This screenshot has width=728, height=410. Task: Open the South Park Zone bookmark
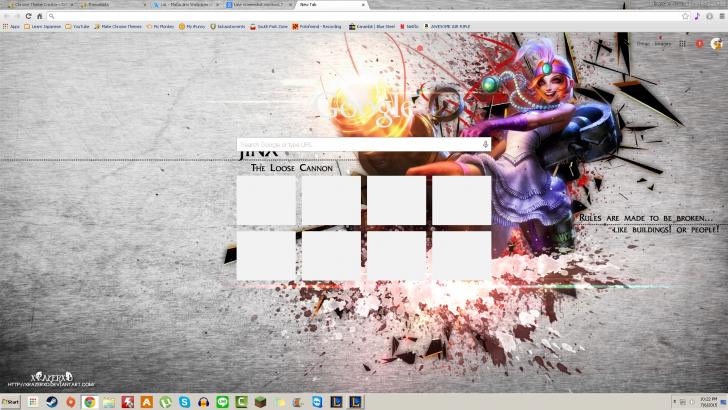(x=269, y=26)
